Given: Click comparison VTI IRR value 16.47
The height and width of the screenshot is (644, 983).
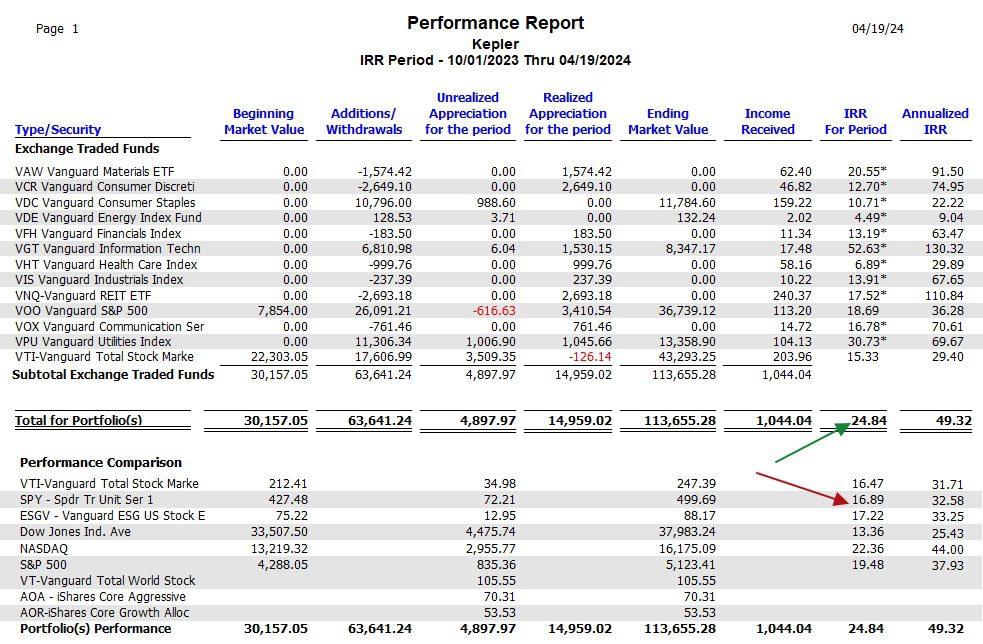Looking at the screenshot, I should pyautogui.click(x=868, y=483).
